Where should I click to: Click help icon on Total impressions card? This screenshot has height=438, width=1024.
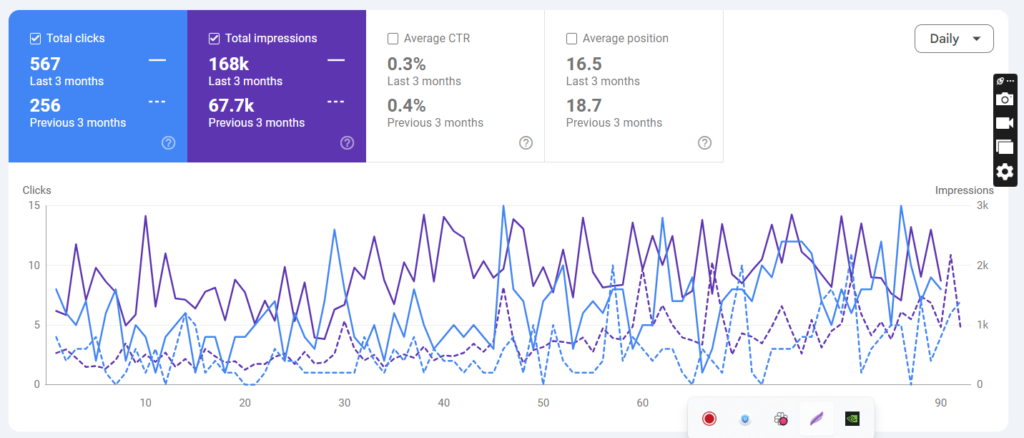click(347, 143)
